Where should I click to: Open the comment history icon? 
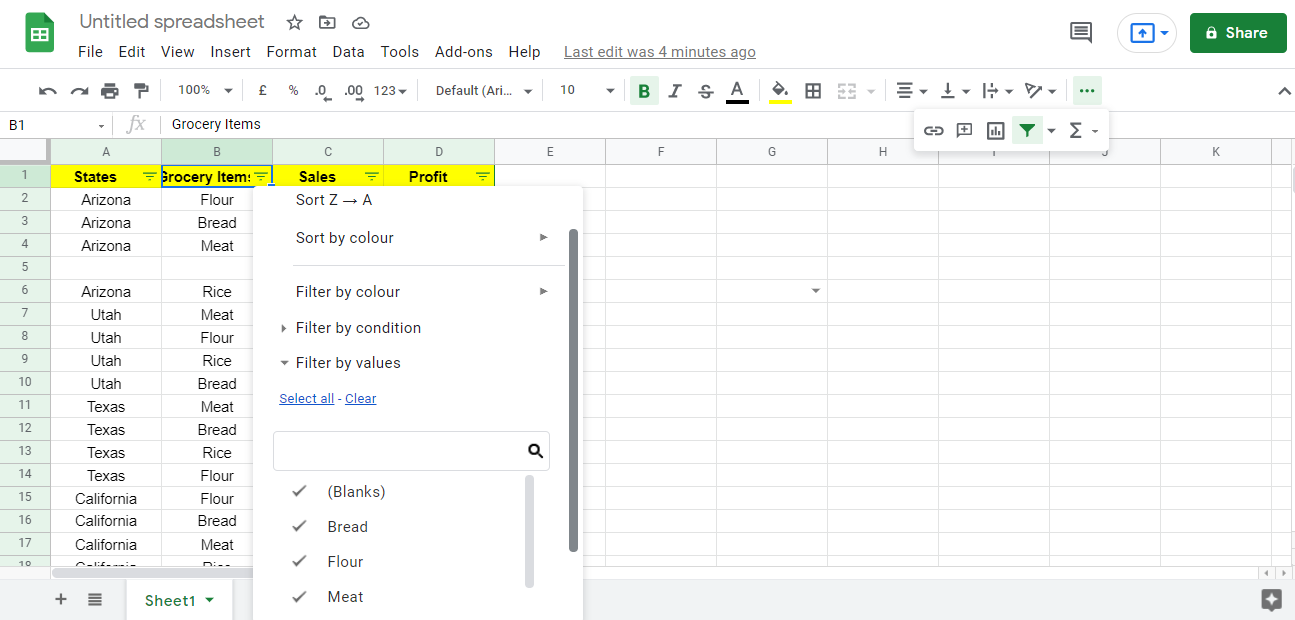1081,33
